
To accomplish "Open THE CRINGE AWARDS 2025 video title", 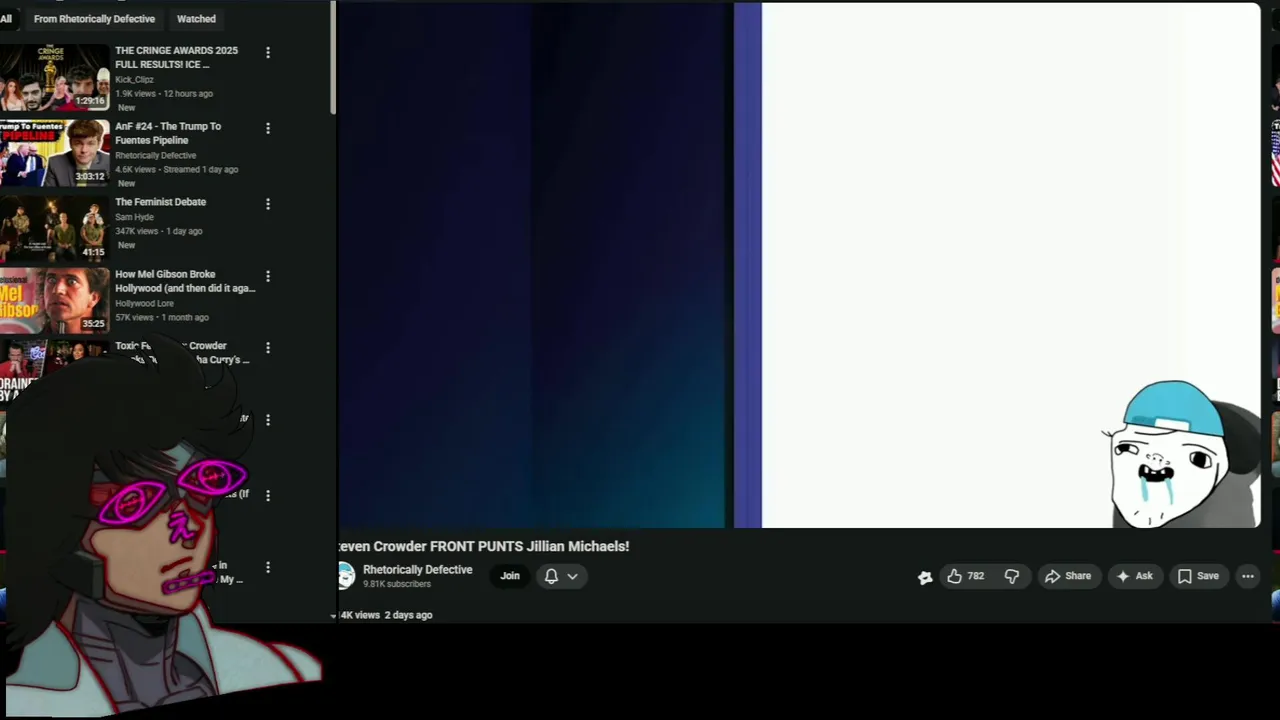I will [177, 57].
